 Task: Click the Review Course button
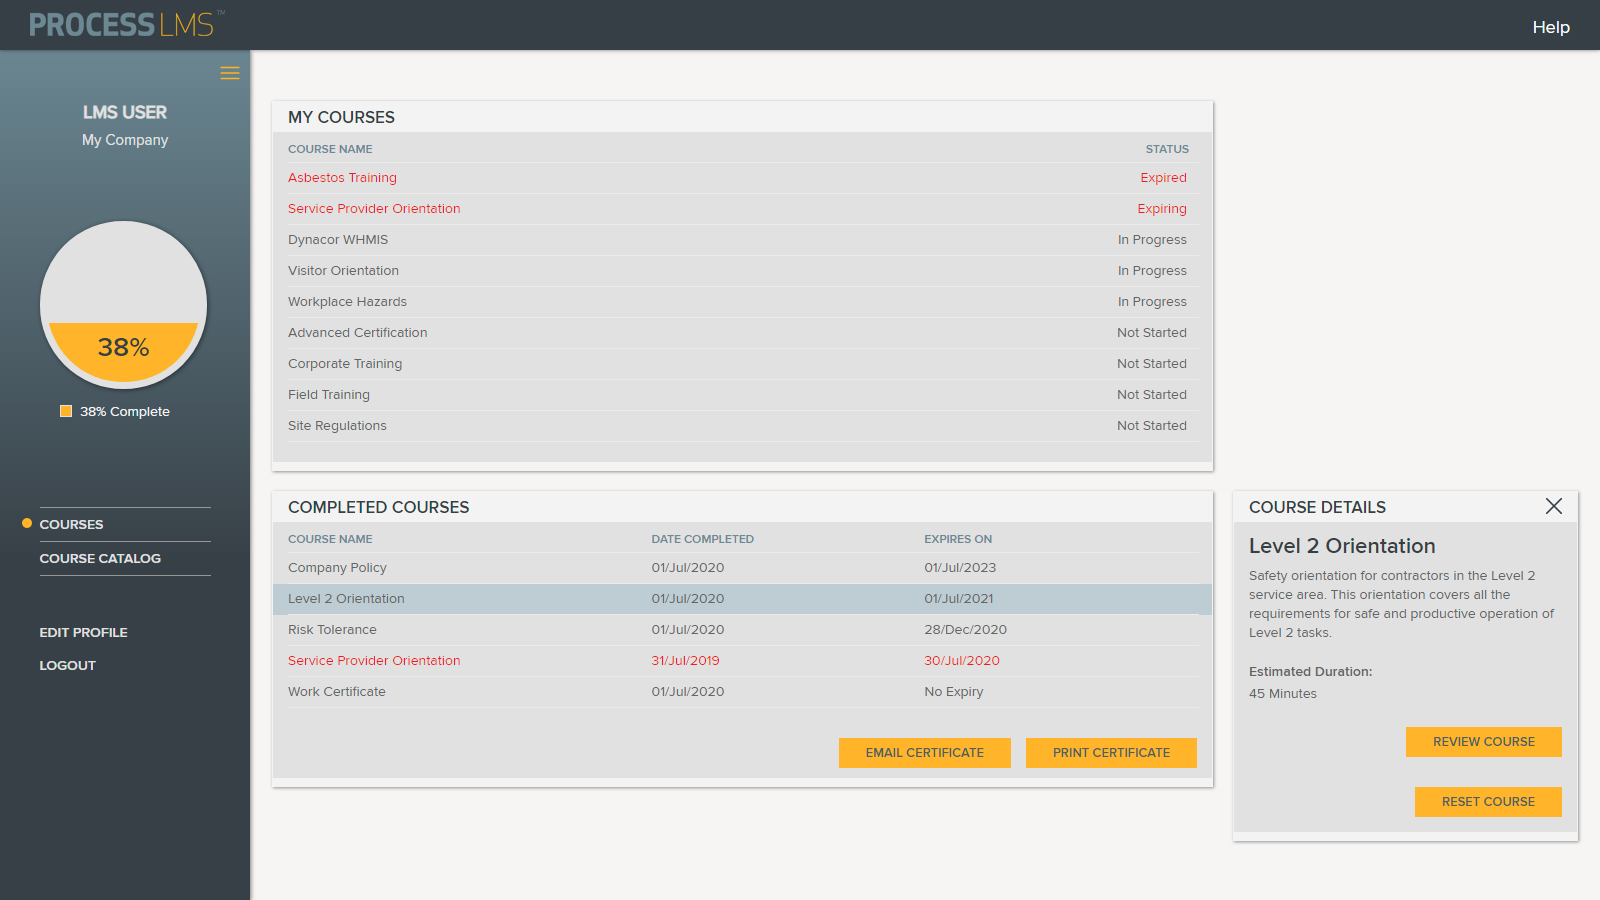tap(1483, 742)
